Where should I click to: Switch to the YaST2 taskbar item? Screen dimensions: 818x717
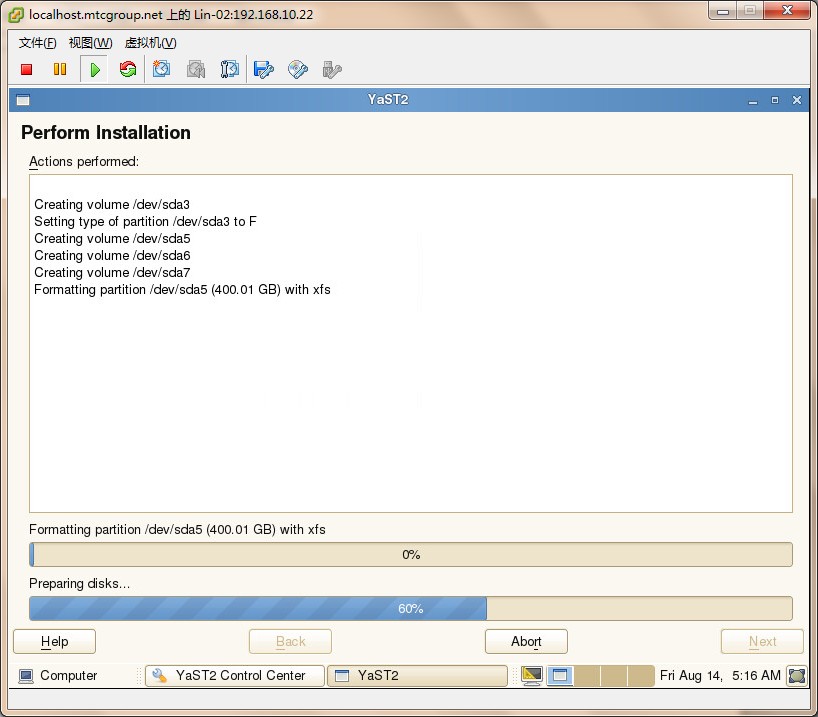[417, 676]
